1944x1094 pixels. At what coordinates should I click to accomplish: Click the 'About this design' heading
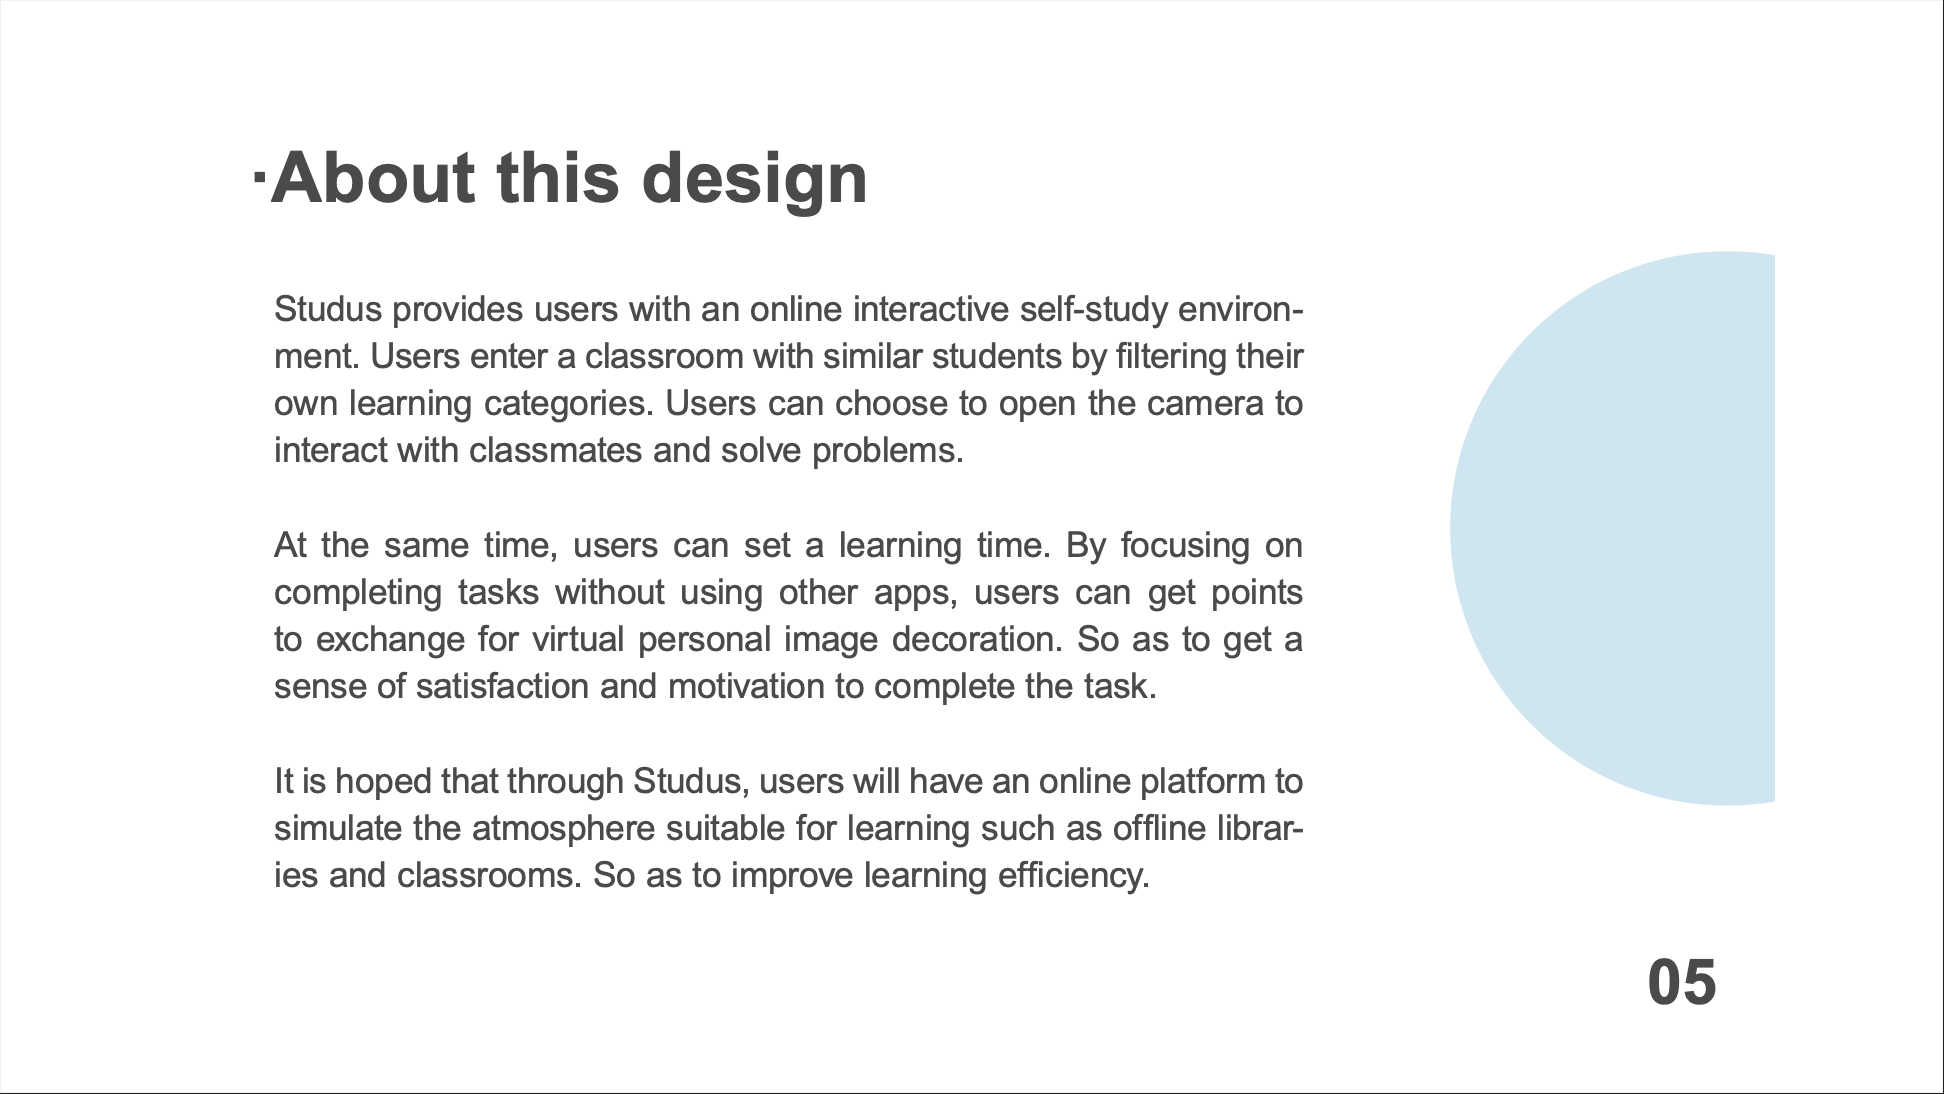coord(566,178)
